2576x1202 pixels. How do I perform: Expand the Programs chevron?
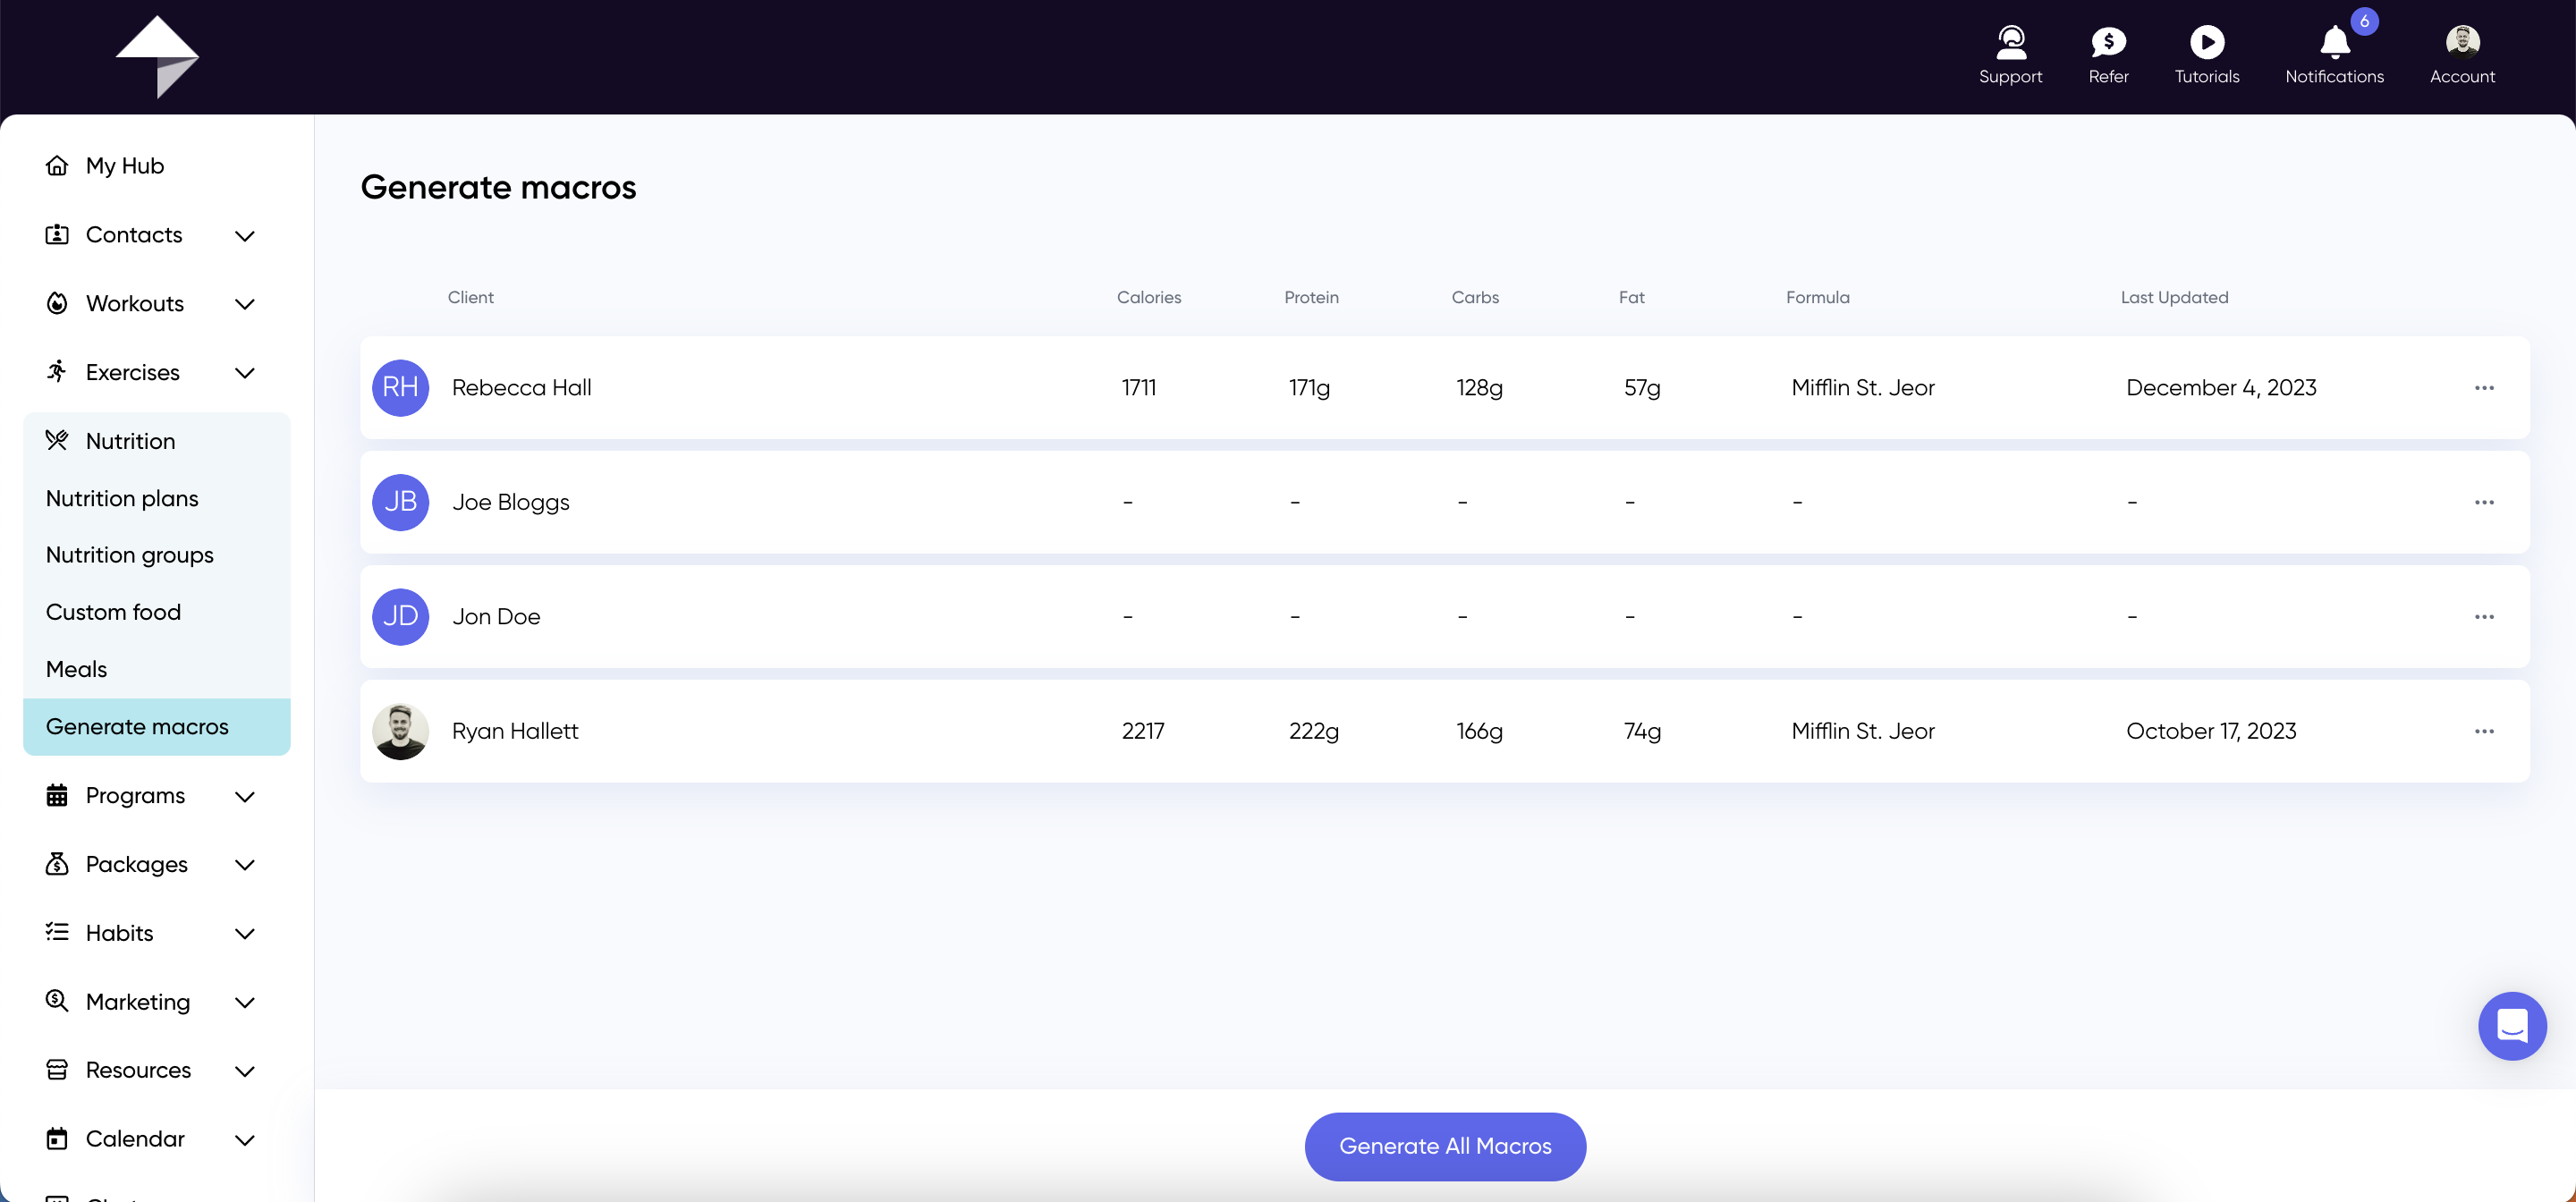coord(244,796)
